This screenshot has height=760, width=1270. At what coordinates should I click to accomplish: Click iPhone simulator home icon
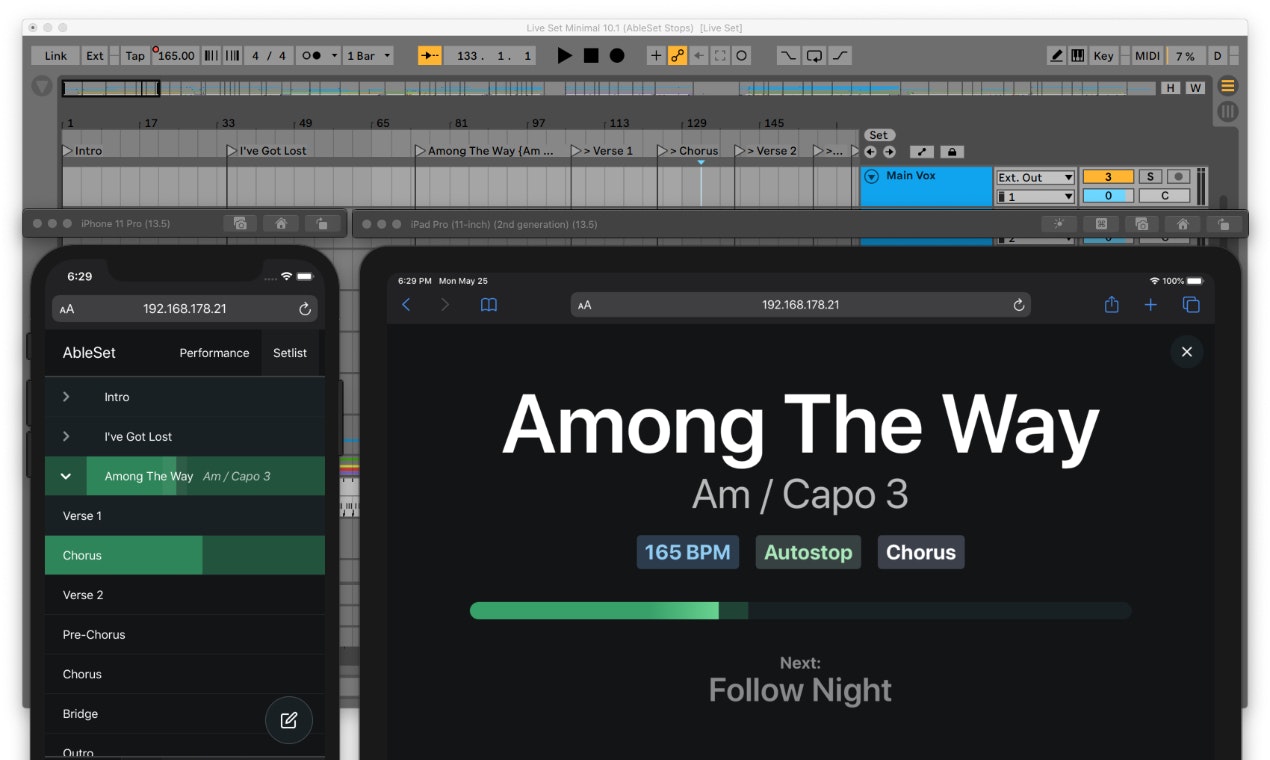[x=281, y=224]
